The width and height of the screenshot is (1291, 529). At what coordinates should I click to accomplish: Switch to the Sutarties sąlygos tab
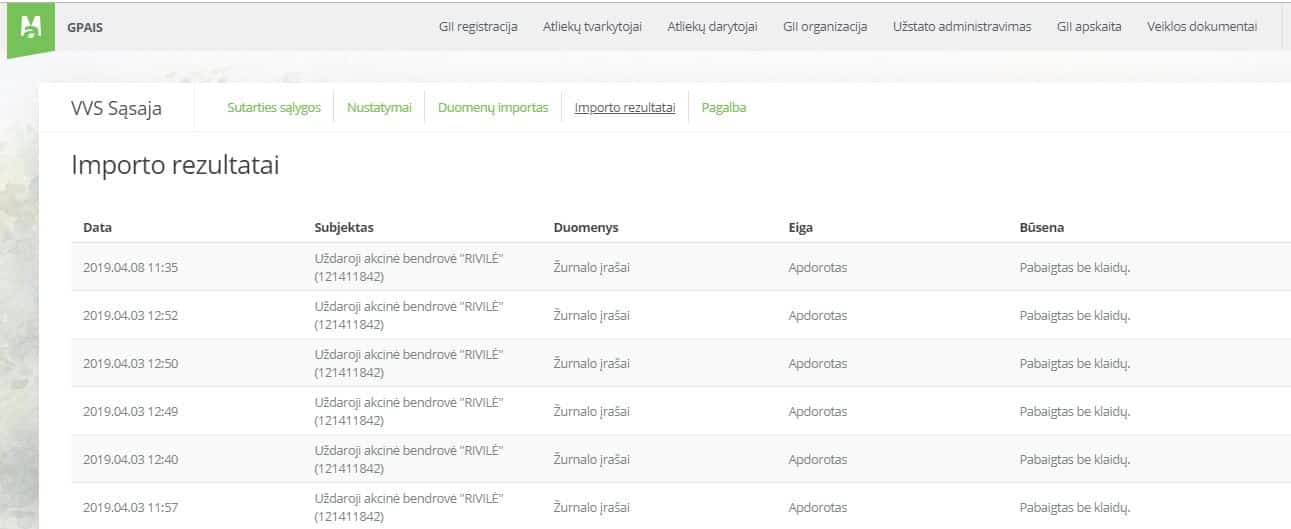(x=274, y=108)
